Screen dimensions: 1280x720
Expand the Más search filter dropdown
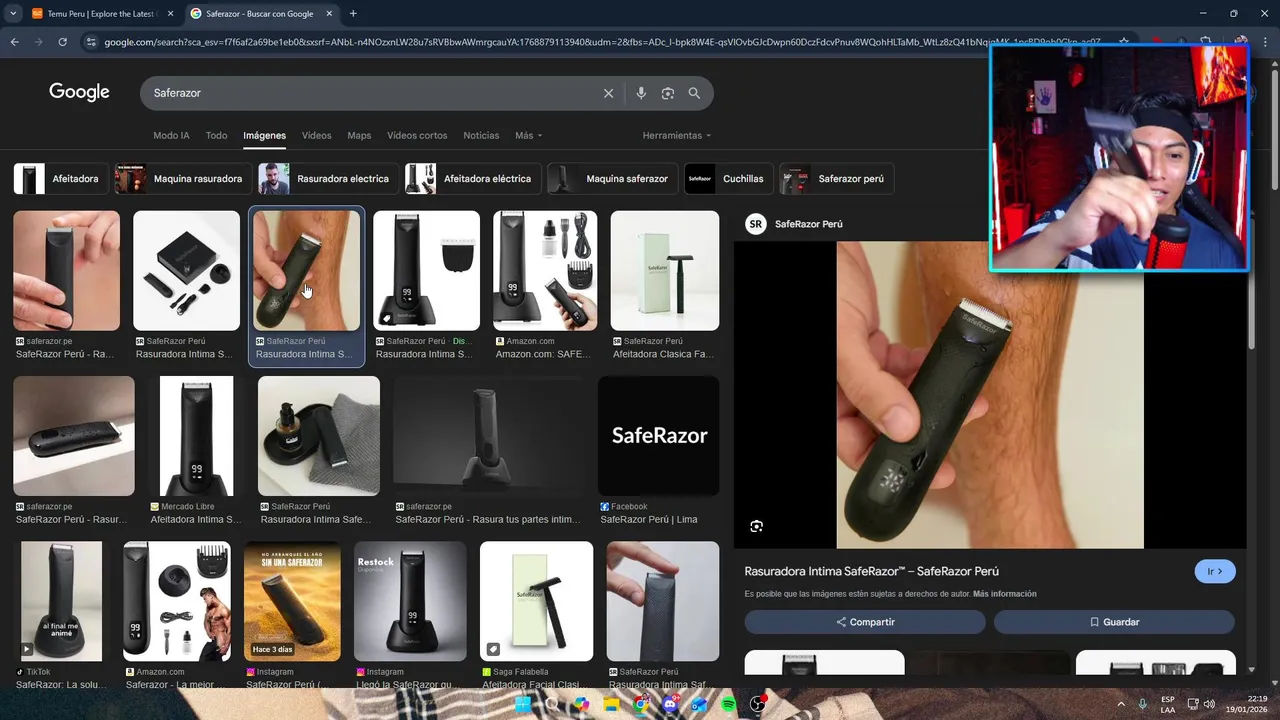(528, 135)
